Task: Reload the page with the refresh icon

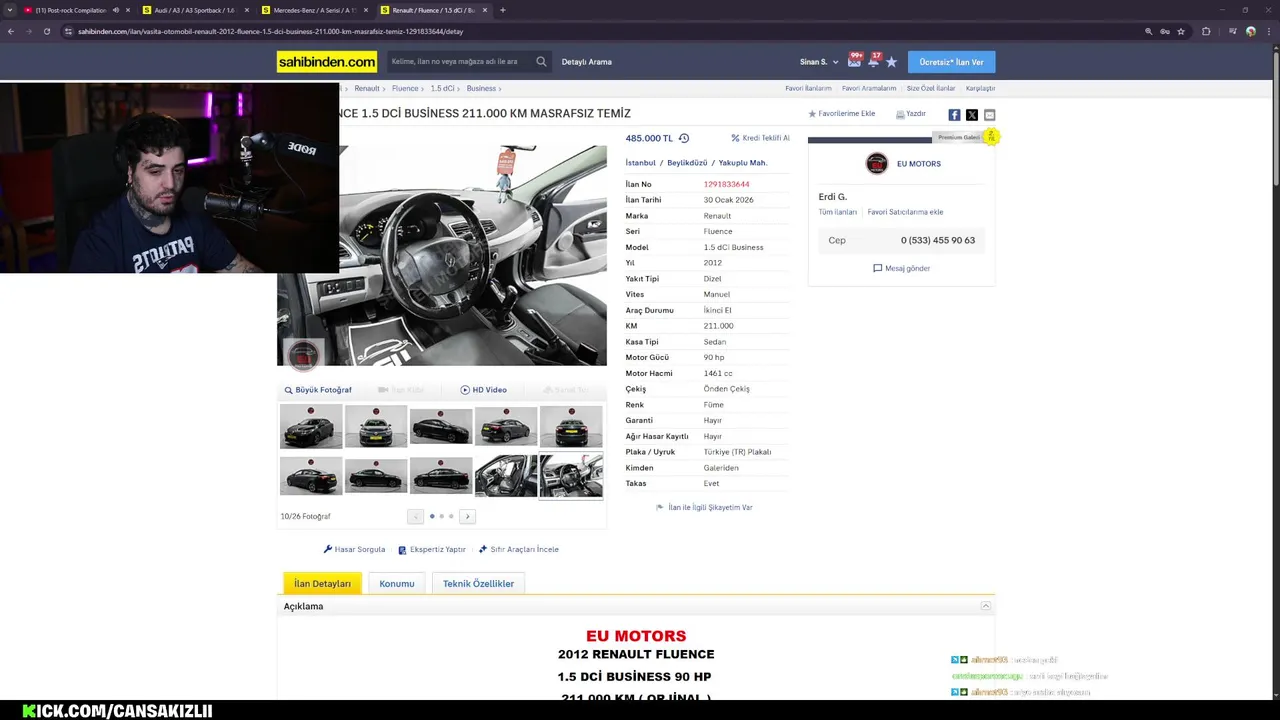Action: pos(46,31)
